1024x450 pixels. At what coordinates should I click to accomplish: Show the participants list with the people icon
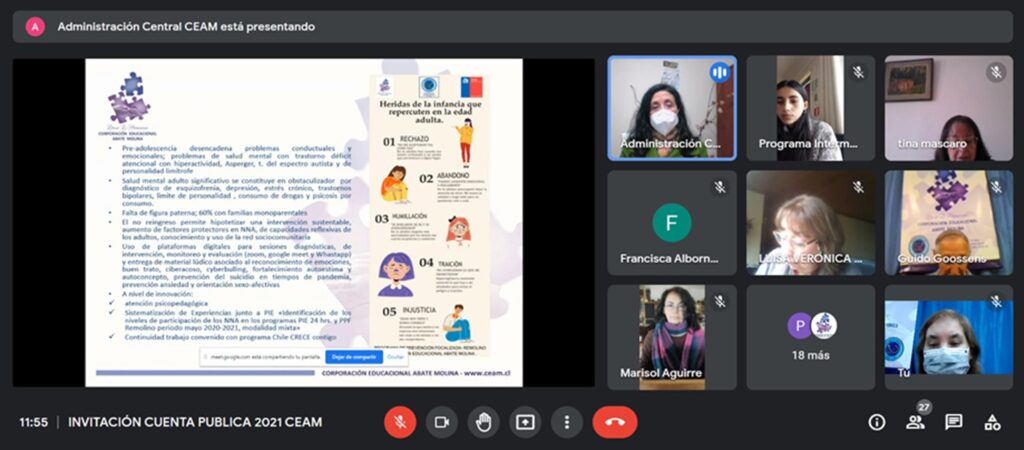point(915,422)
